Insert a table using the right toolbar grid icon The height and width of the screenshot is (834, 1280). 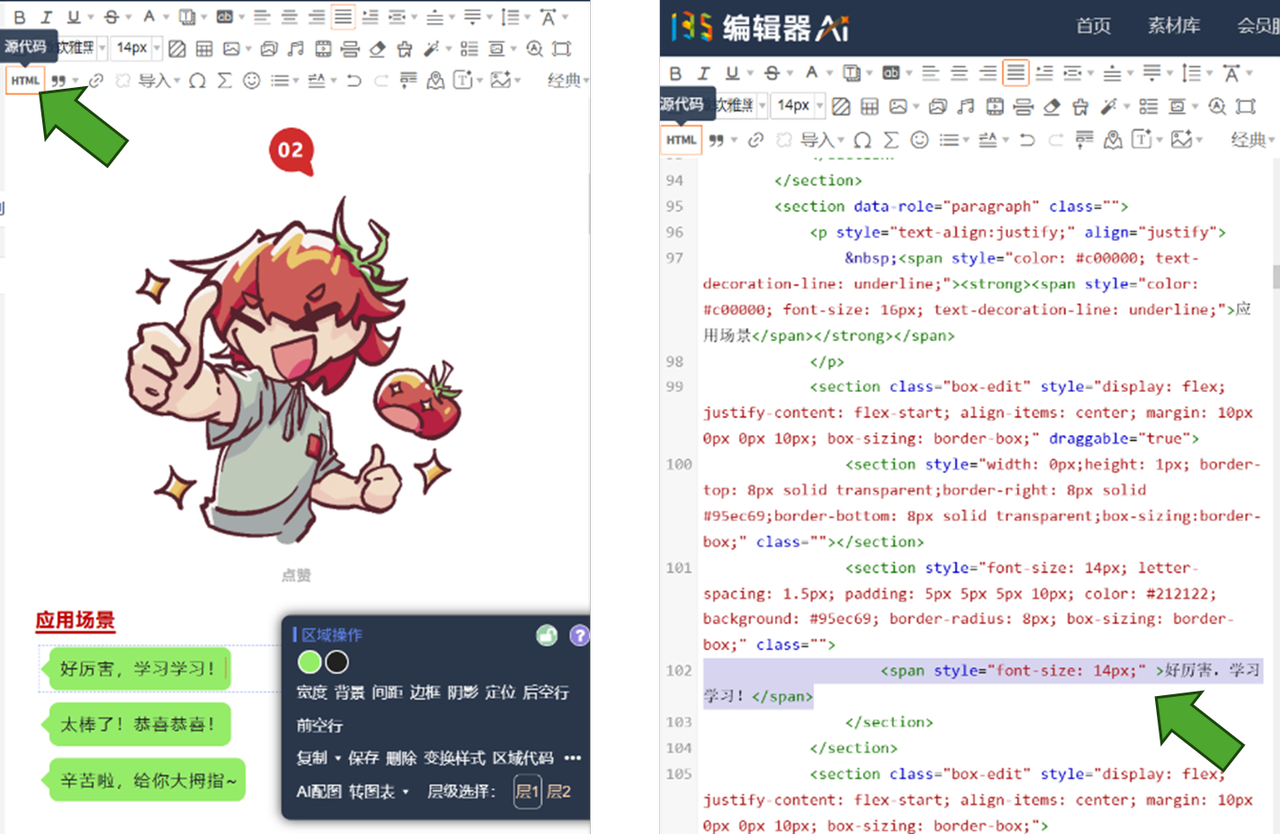(870, 106)
